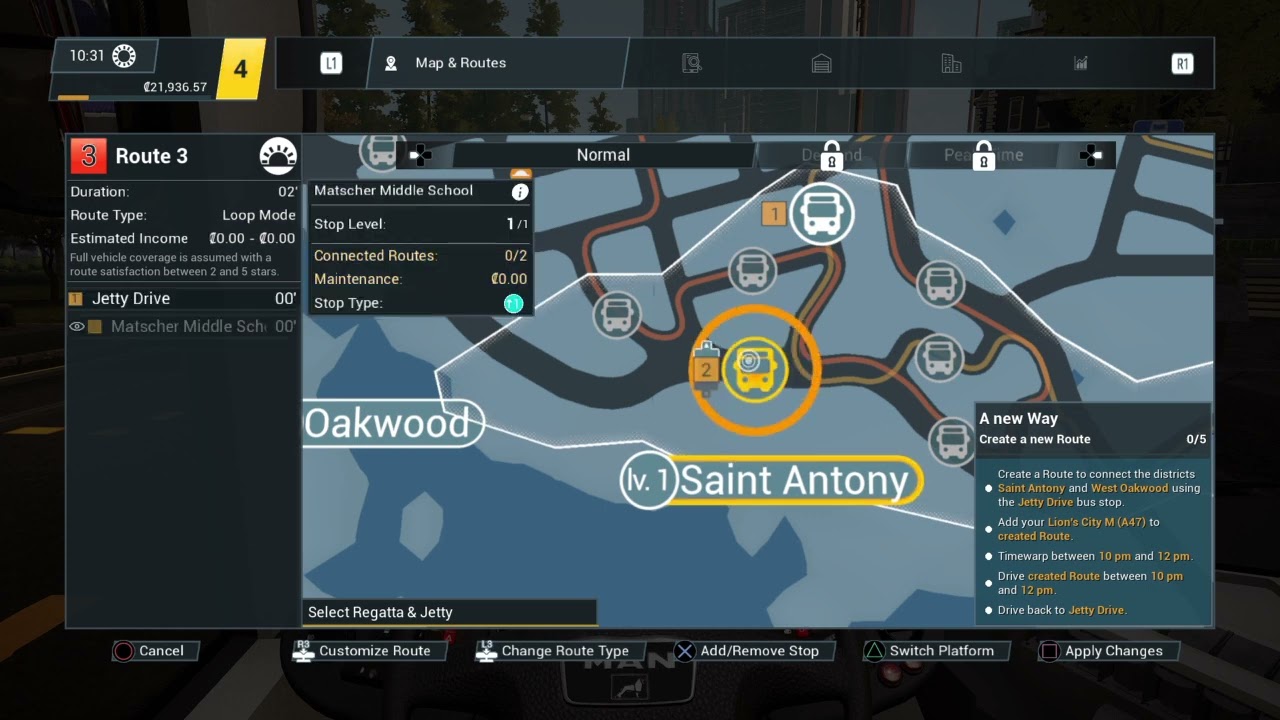Click the Route Type Loop Mode value
Screen dimensions: 1280x720
(x=258, y=215)
